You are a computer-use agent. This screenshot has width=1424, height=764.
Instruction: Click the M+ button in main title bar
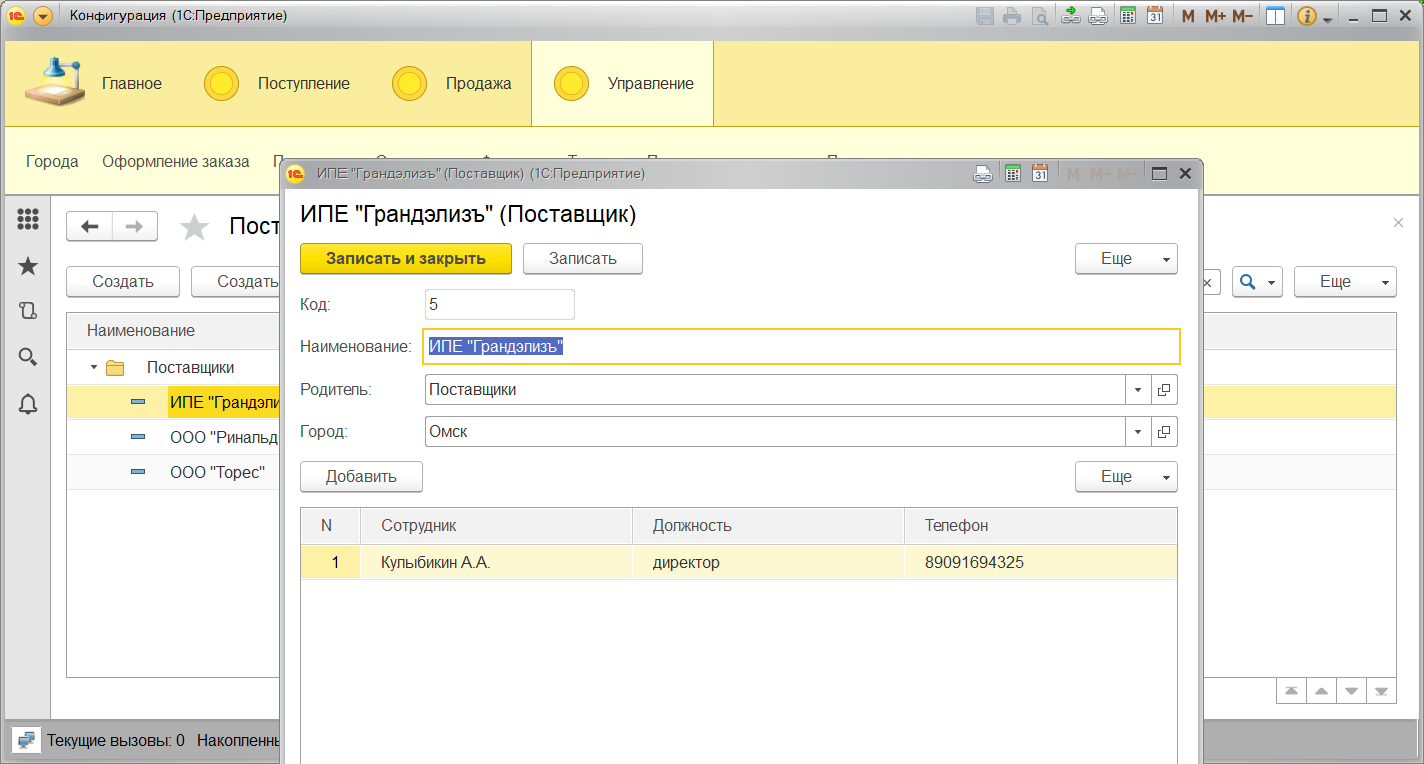pyautogui.click(x=1215, y=16)
